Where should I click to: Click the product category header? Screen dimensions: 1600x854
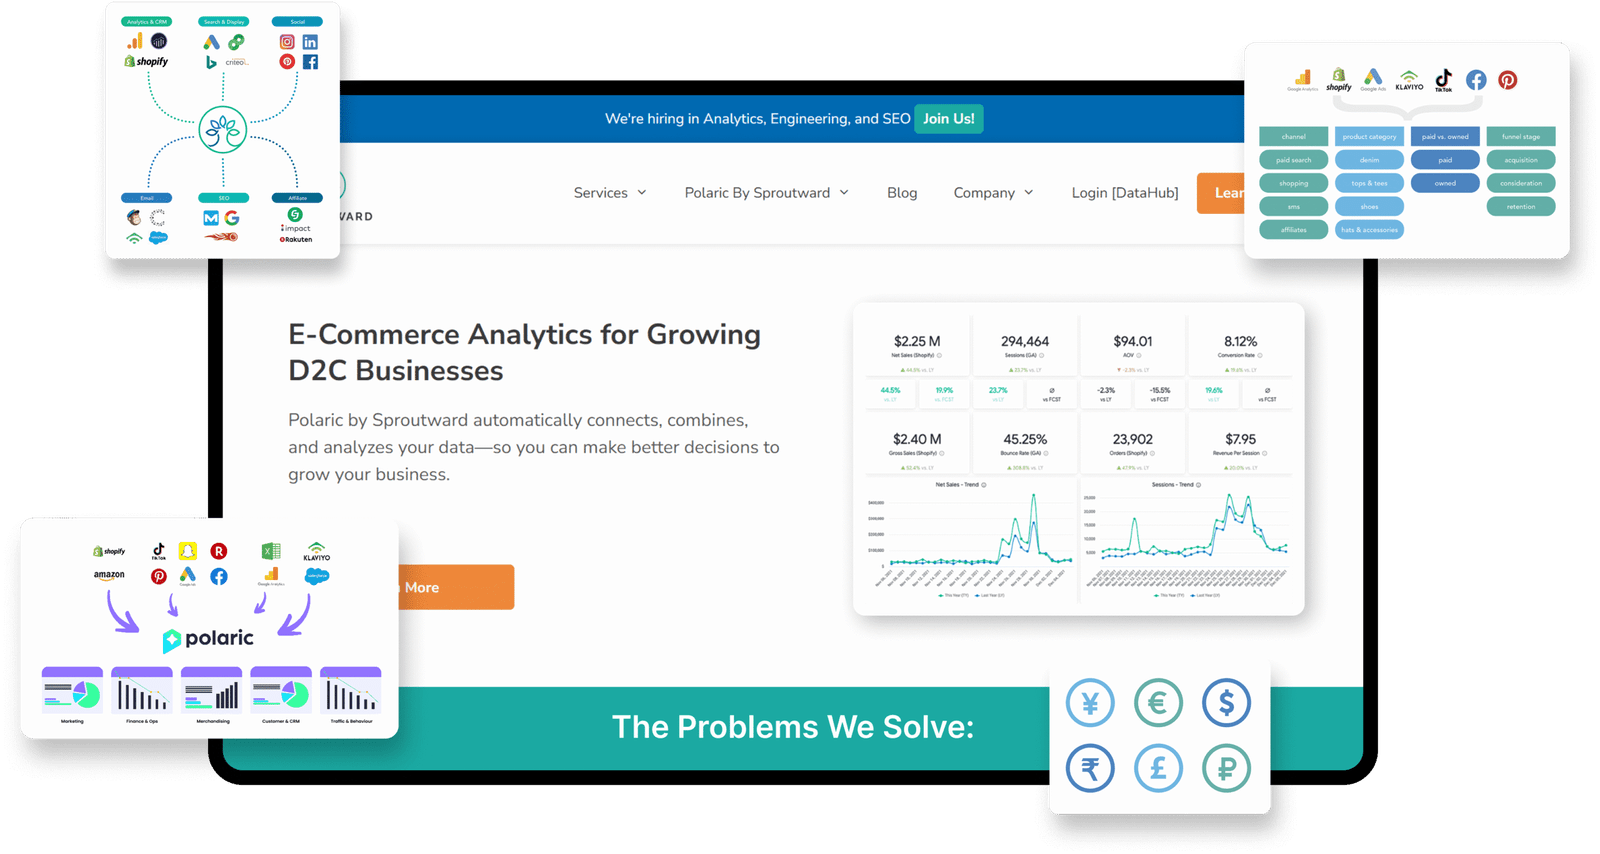(x=1369, y=136)
